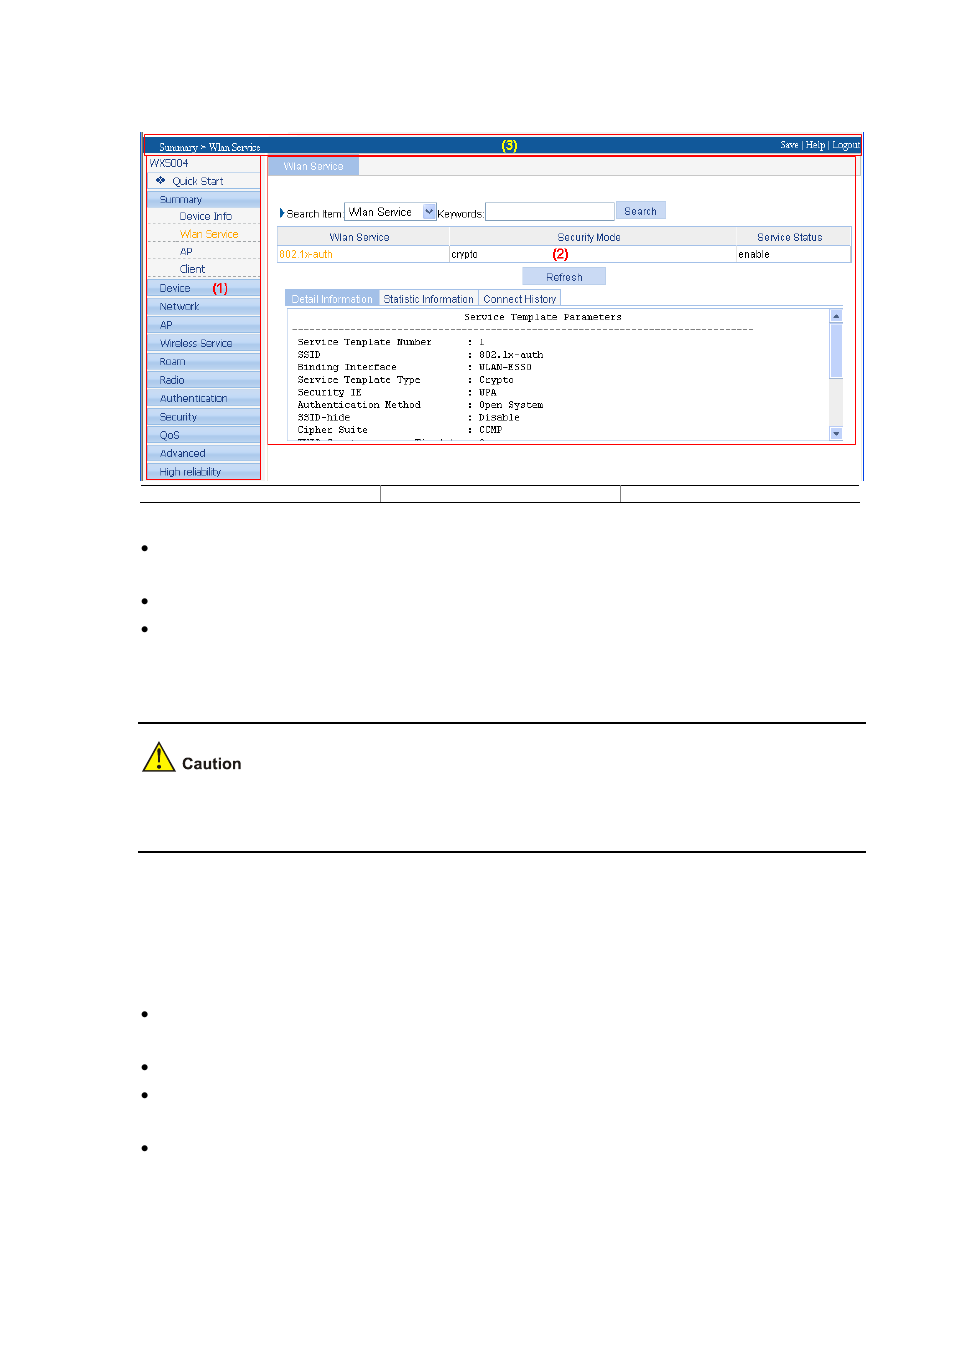Click the details panel scrollbar thumb
This screenshot has height=1350, width=954.
tap(836, 350)
